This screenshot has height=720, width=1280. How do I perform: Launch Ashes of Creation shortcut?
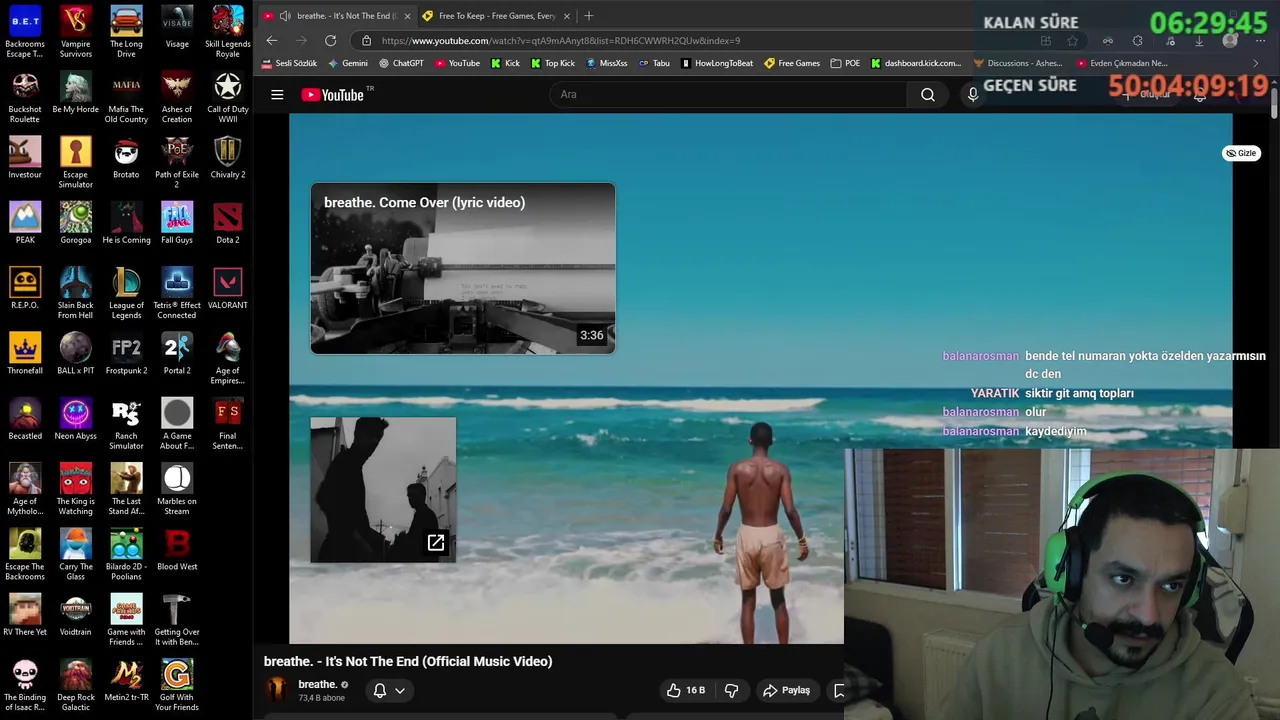(x=177, y=97)
